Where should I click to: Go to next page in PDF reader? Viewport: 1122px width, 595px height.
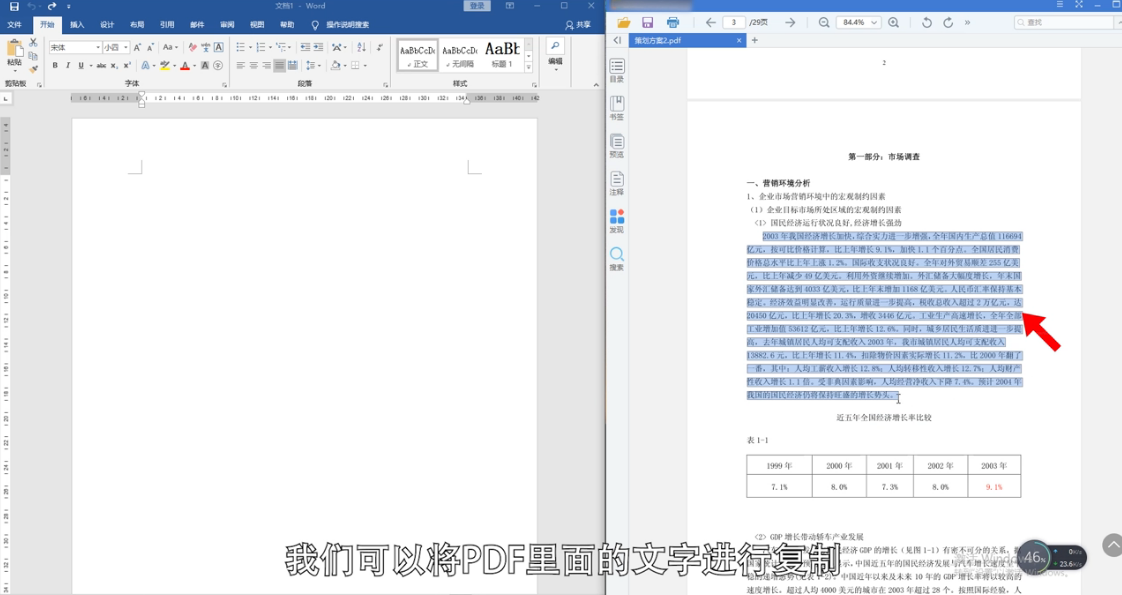[x=790, y=23]
